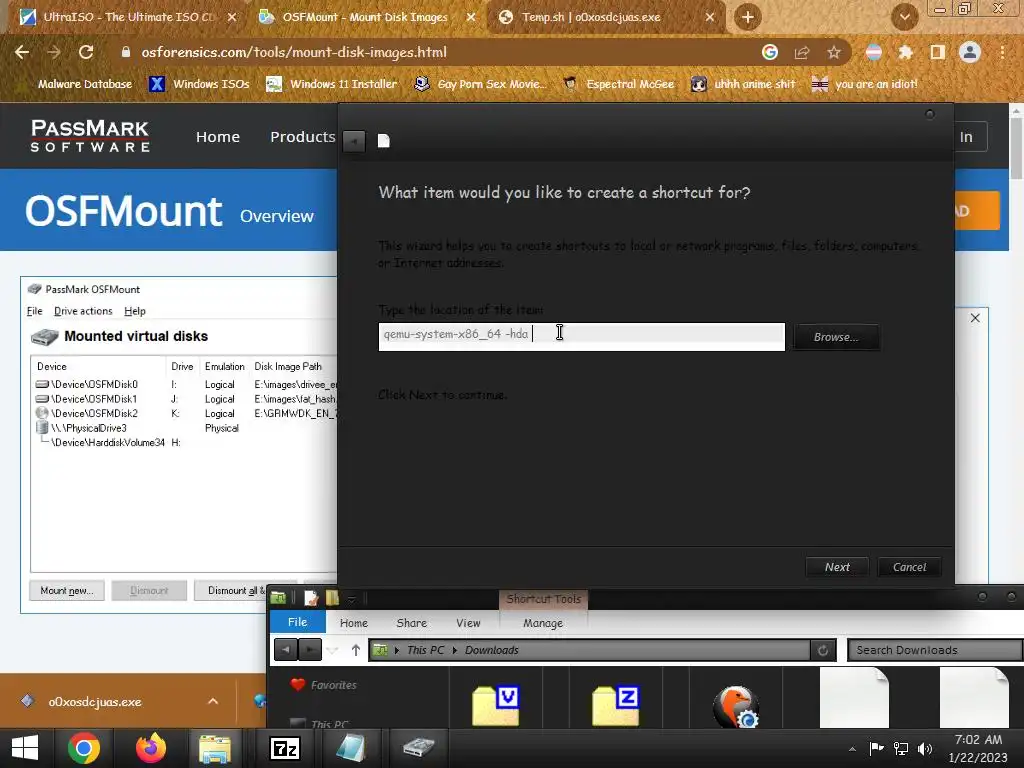Open the volume control in system tray
The image size is (1024, 768).
point(925,748)
